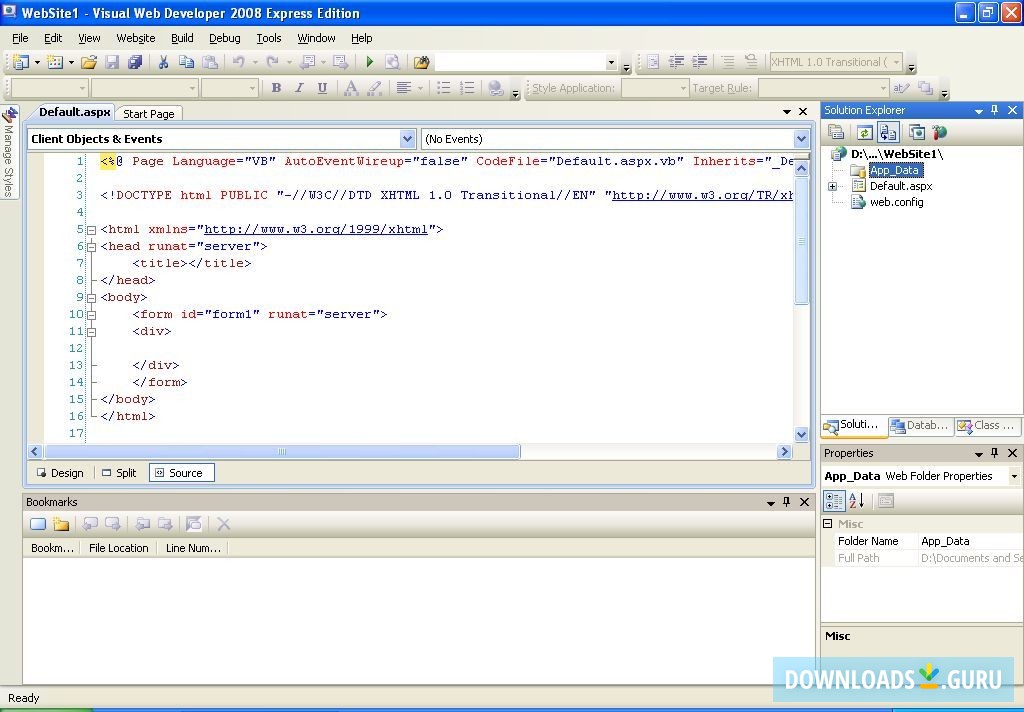This screenshot has width=1024, height=712.
Task: Open the Website menu
Action: [x=135, y=38]
